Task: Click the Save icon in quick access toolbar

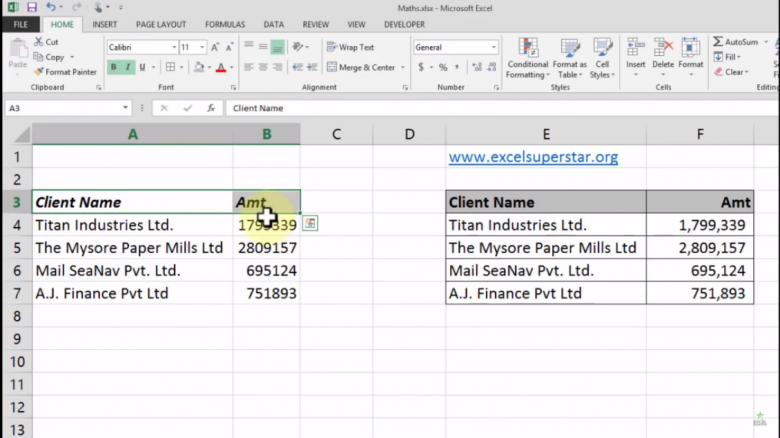Action: pos(32,6)
